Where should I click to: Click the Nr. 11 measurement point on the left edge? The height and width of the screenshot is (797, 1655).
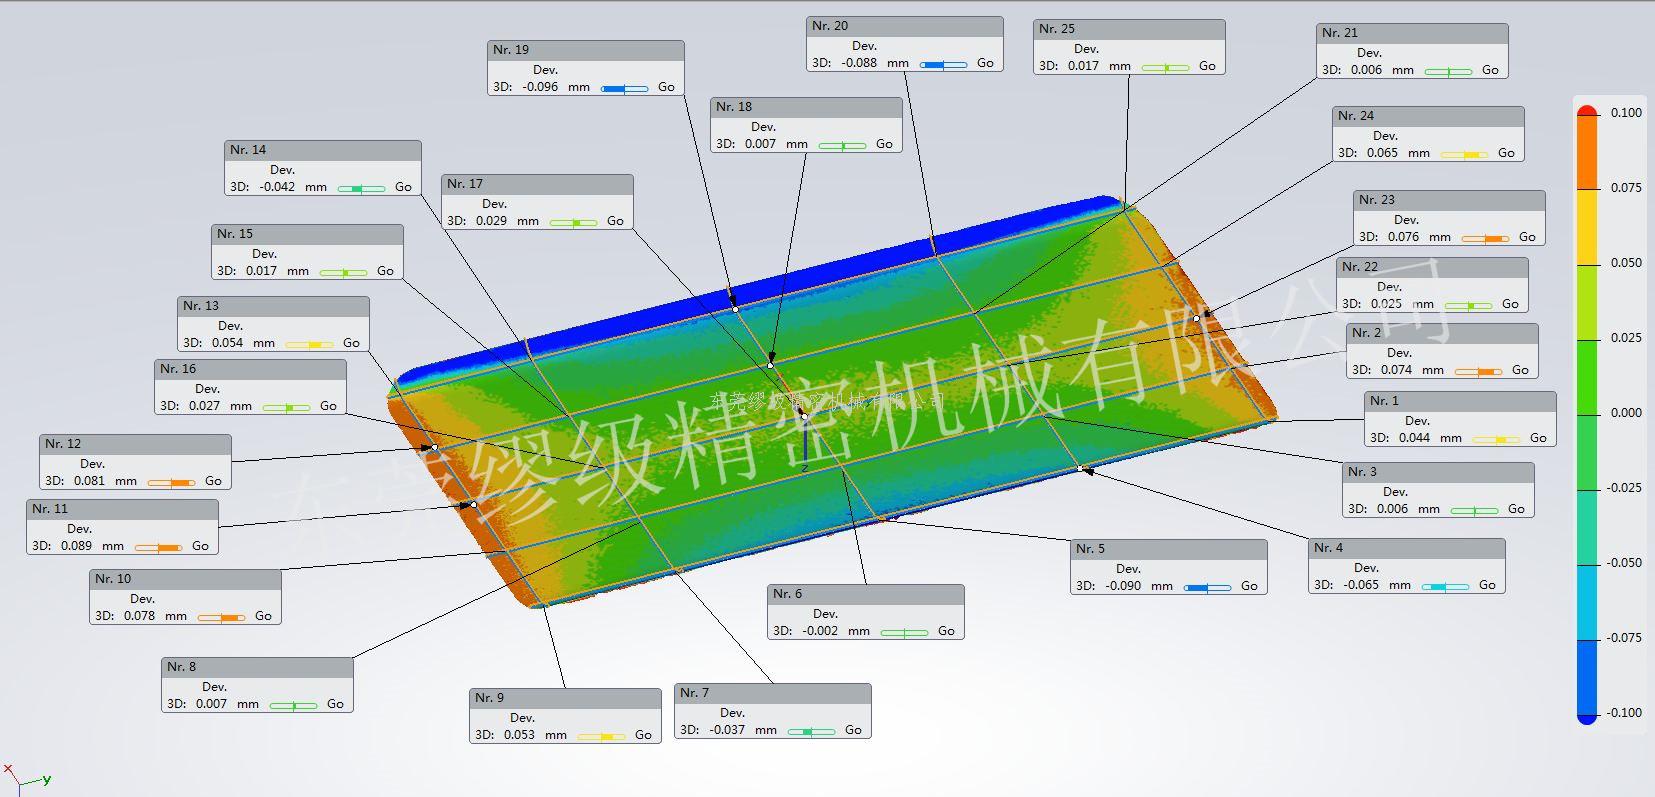pyautogui.click(x=473, y=505)
